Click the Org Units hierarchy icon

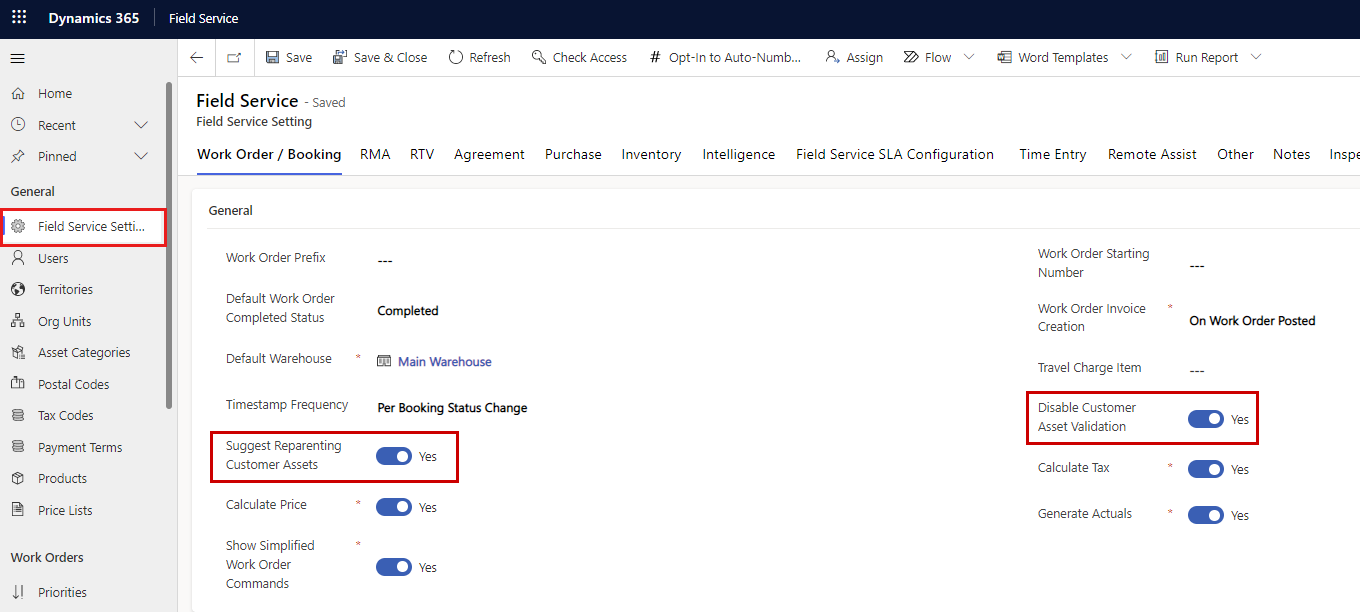[x=18, y=321]
